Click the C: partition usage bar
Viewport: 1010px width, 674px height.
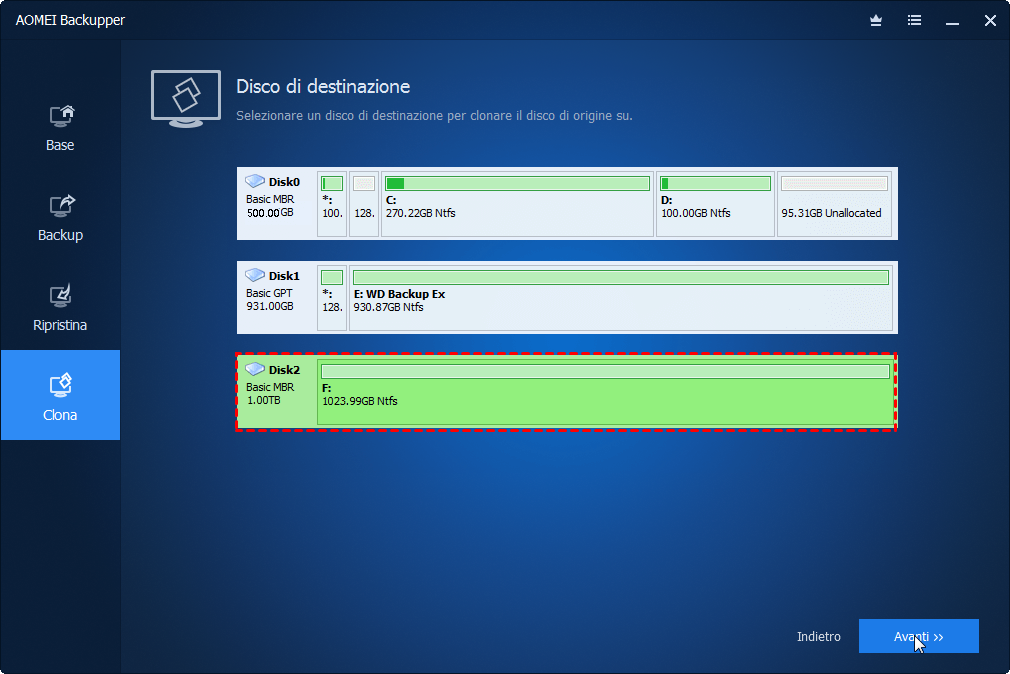[x=517, y=184]
